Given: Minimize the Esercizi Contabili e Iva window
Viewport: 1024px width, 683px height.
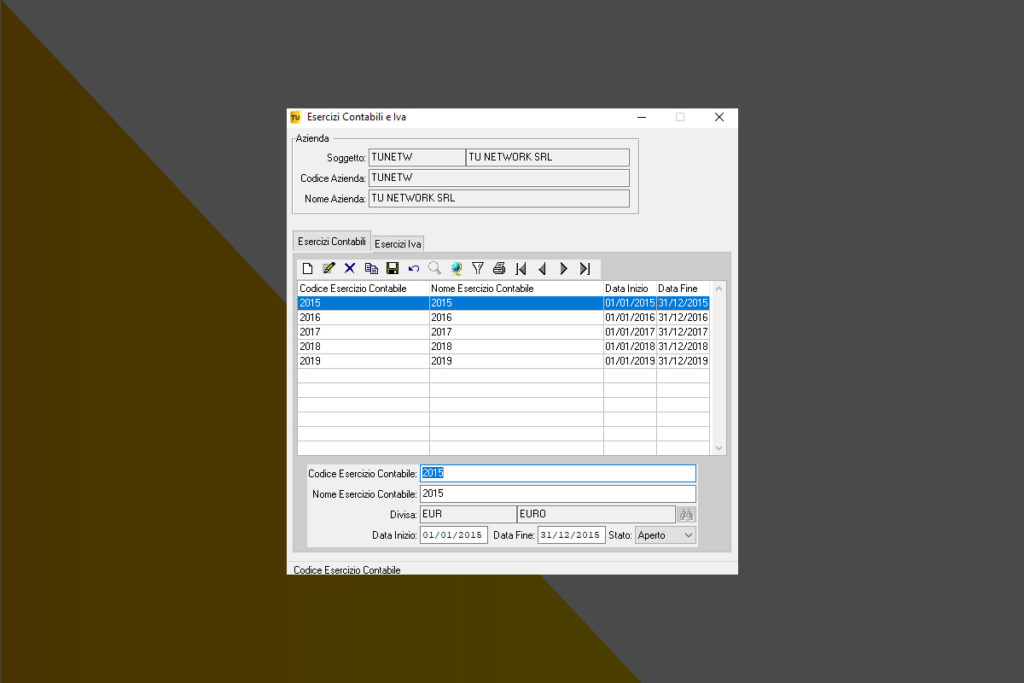Looking at the screenshot, I should [642, 118].
